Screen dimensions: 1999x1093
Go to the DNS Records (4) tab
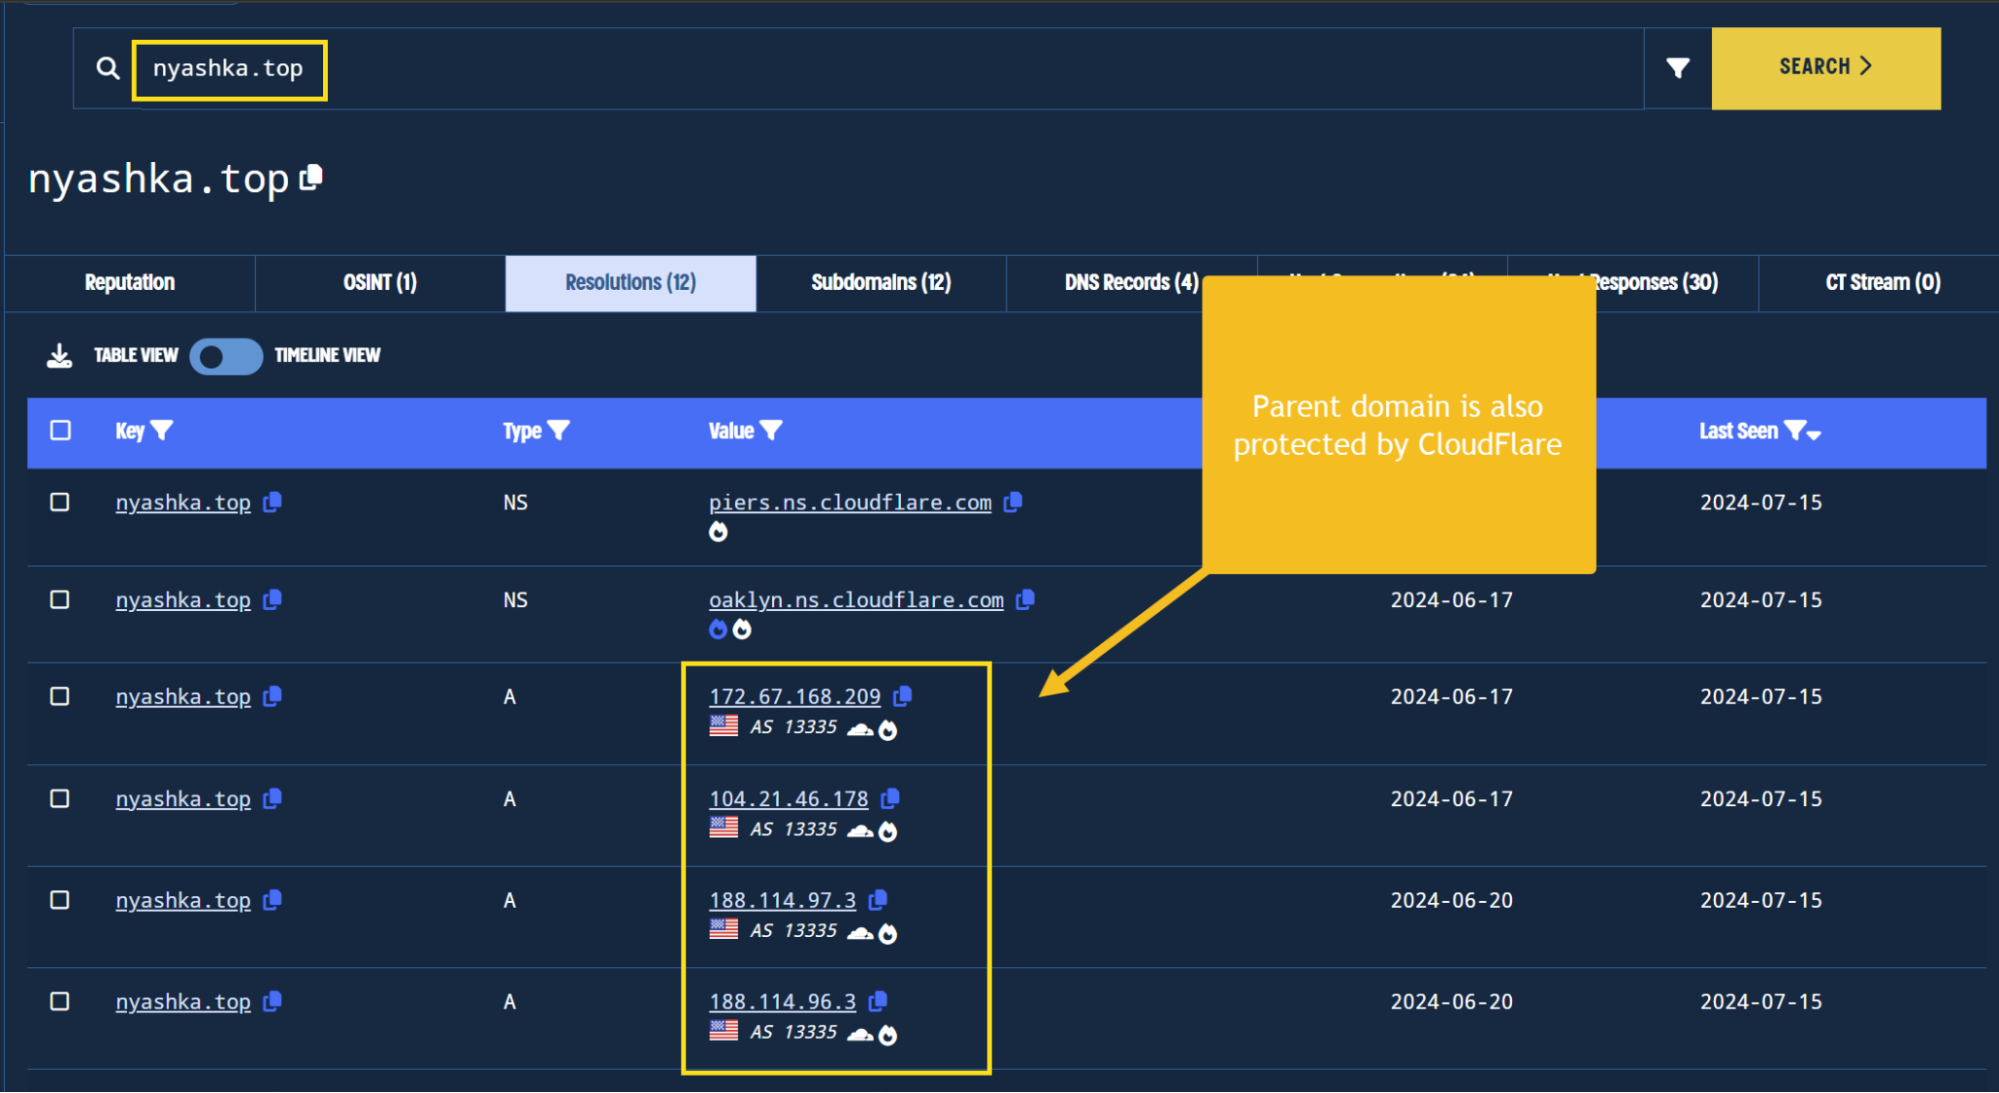pos(1105,283)
